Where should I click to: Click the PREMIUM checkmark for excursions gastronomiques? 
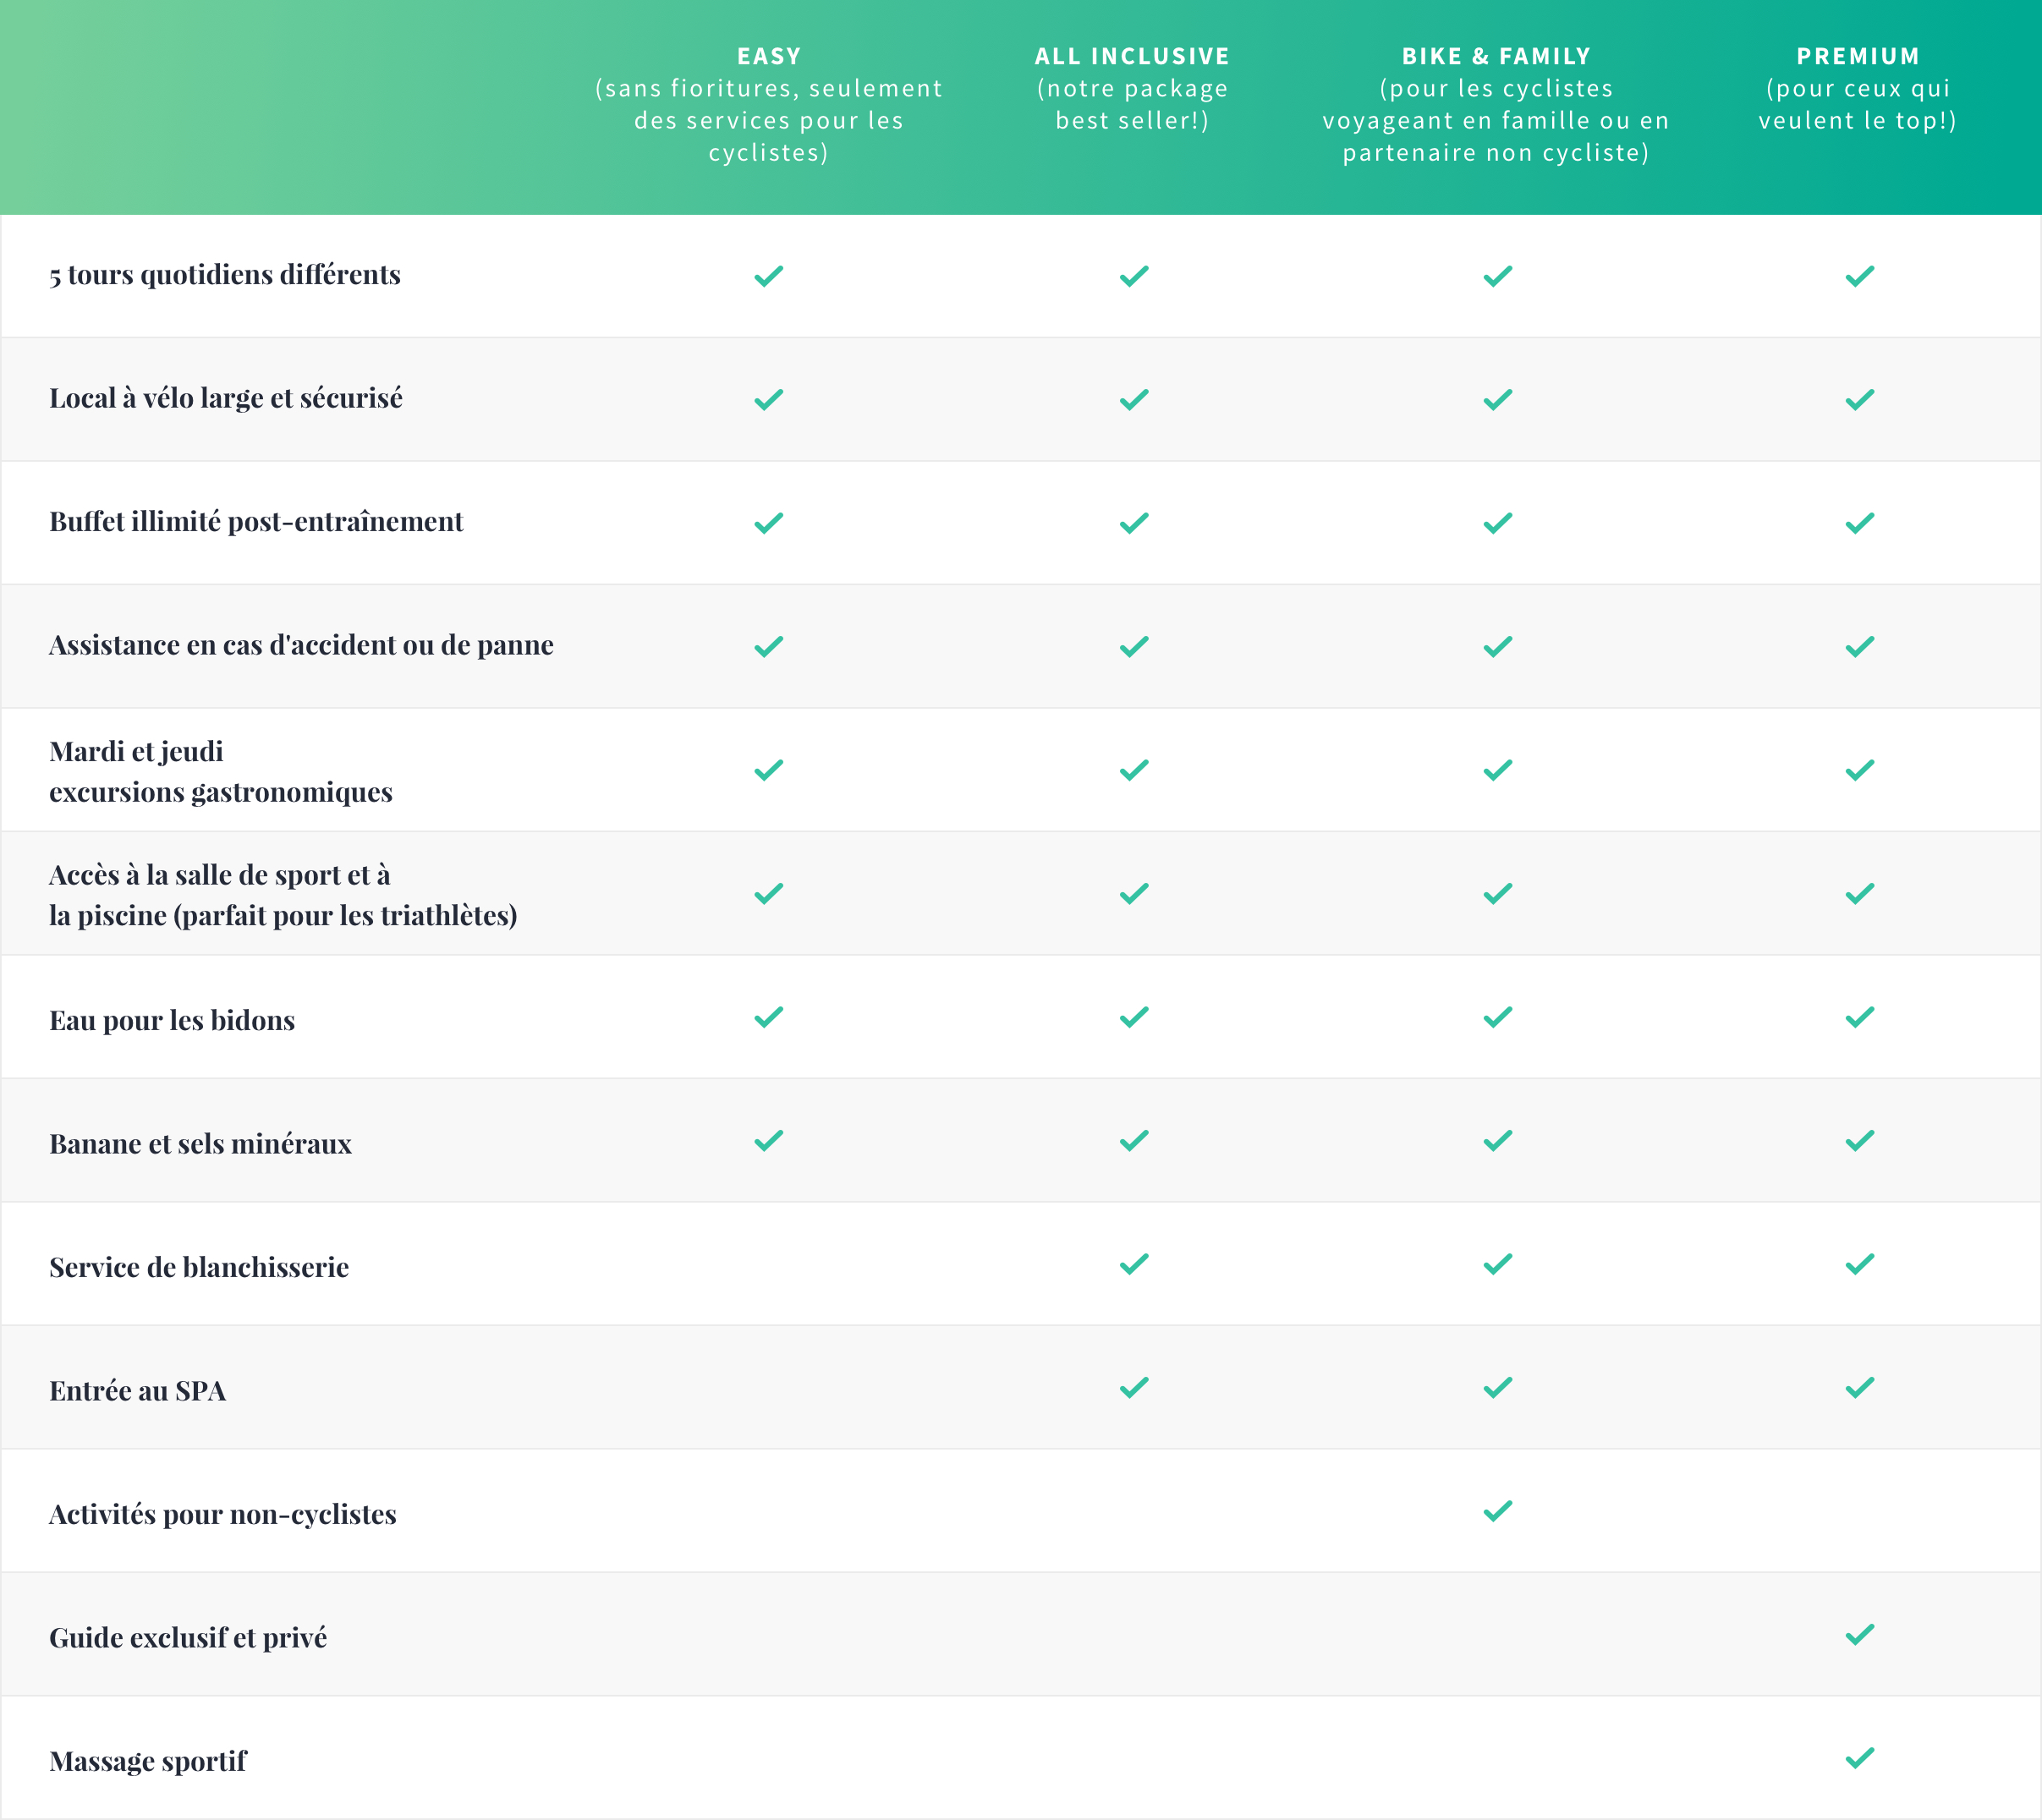(1859, 770)
